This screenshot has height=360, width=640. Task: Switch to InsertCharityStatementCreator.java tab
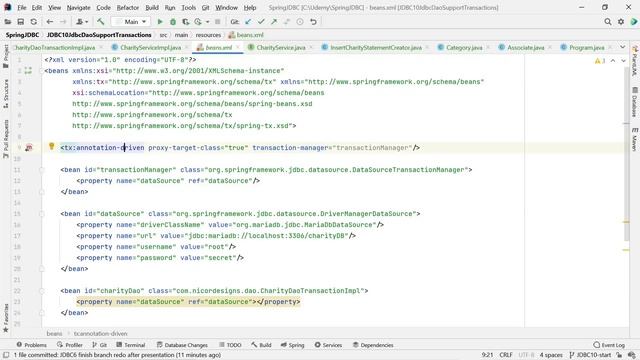point(376,47)
